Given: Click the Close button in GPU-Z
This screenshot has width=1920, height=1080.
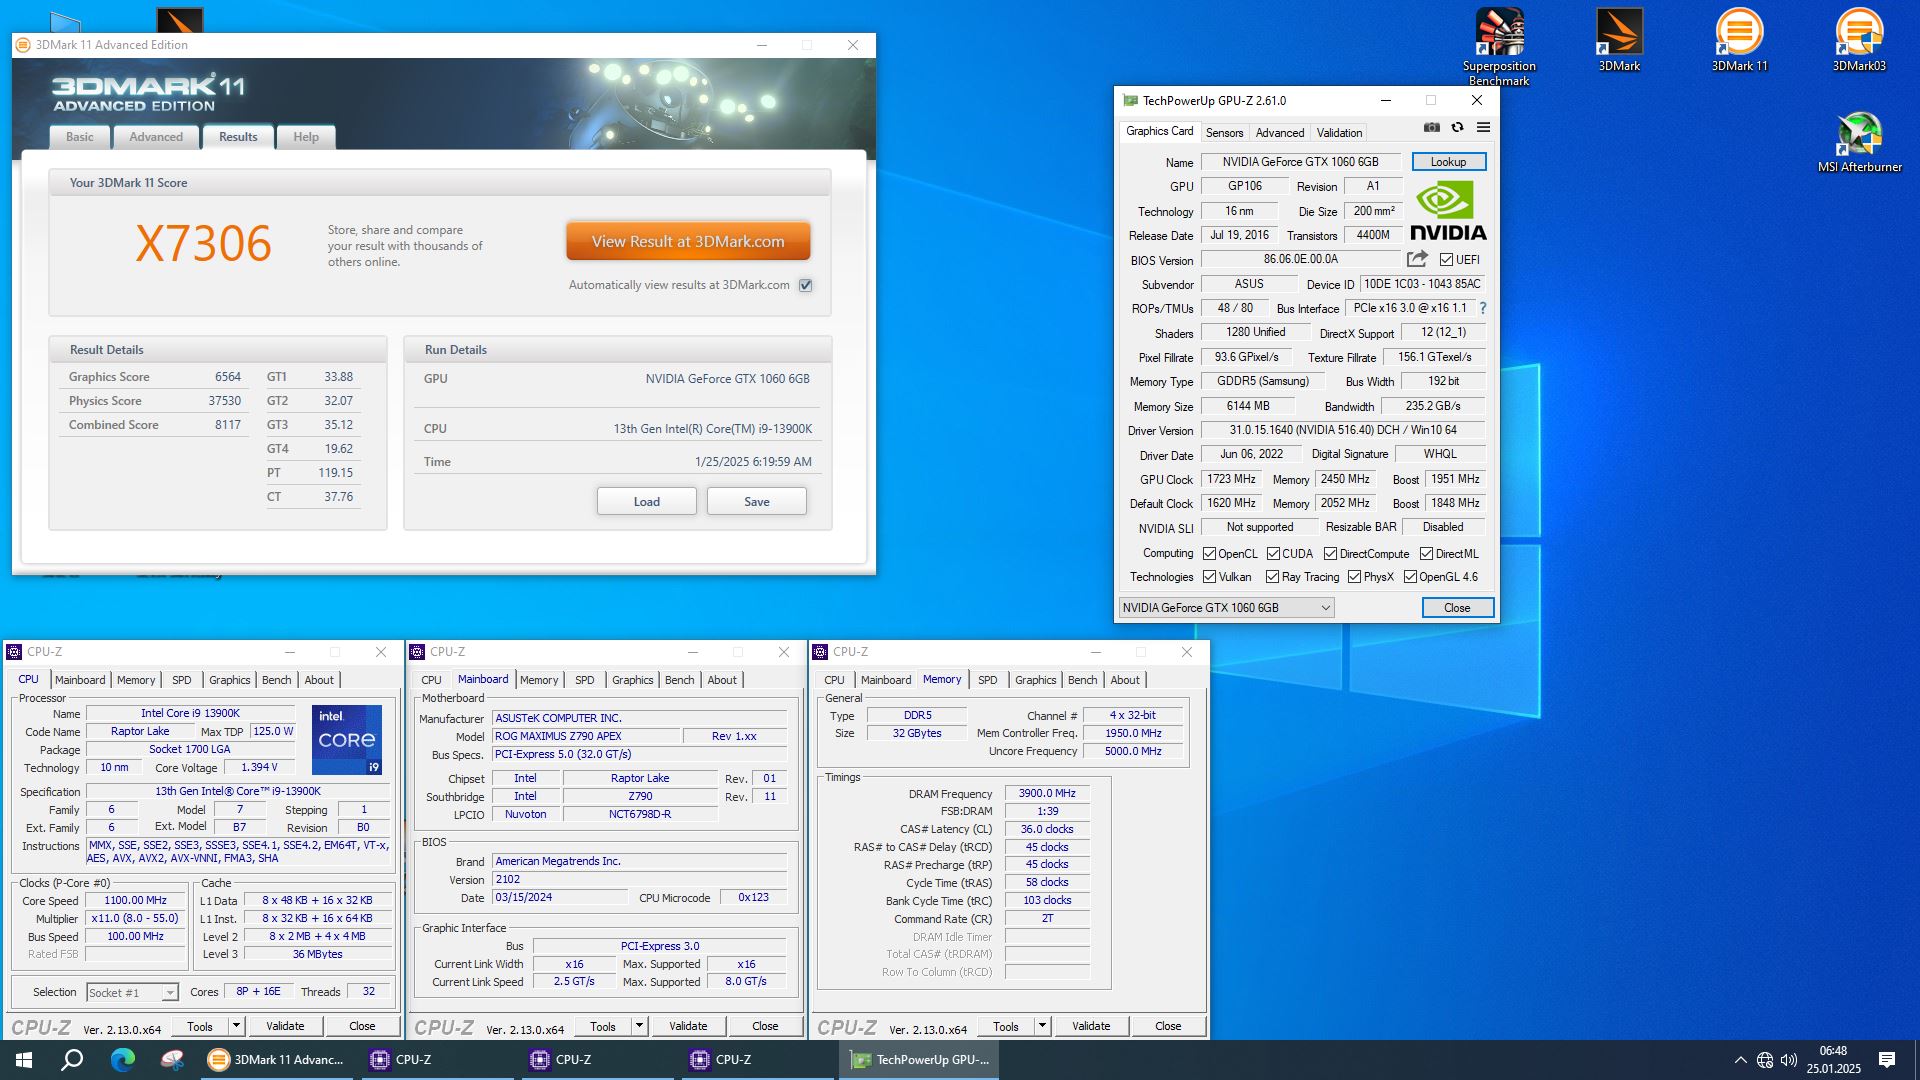Looking at the screenshot, I should 1457,608.
